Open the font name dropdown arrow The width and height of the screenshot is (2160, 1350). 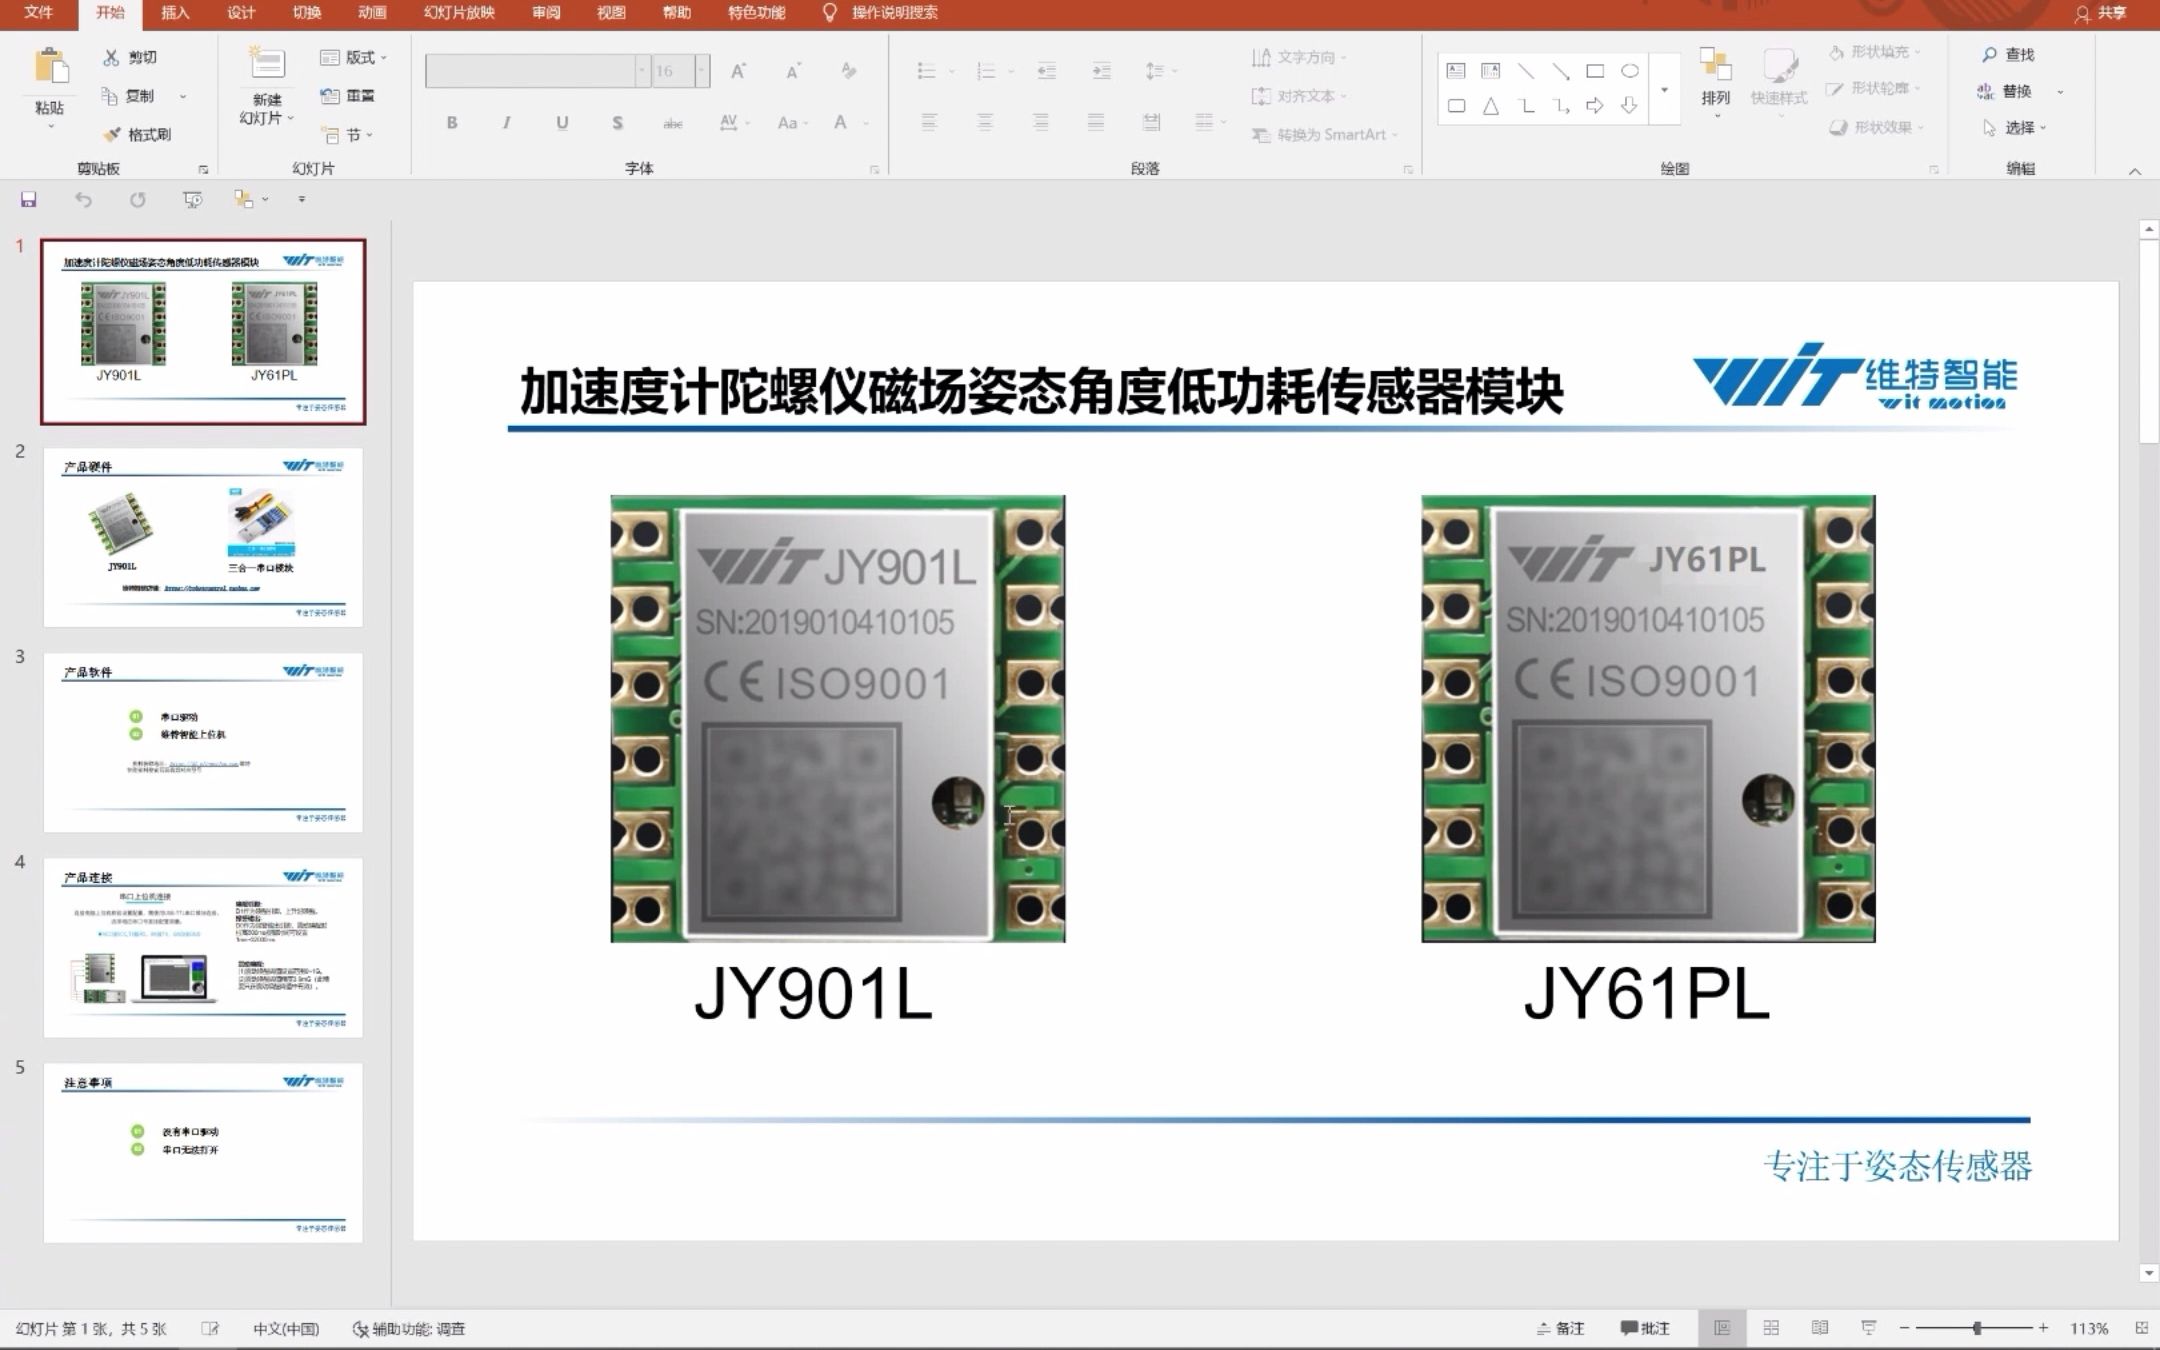pyautogui.click(x=643, y=71)
